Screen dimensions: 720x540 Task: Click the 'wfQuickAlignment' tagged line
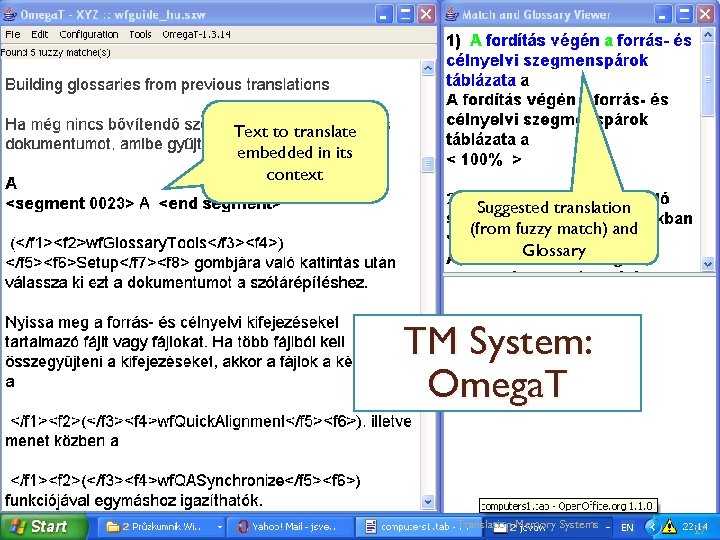click(x=211, y=421)
